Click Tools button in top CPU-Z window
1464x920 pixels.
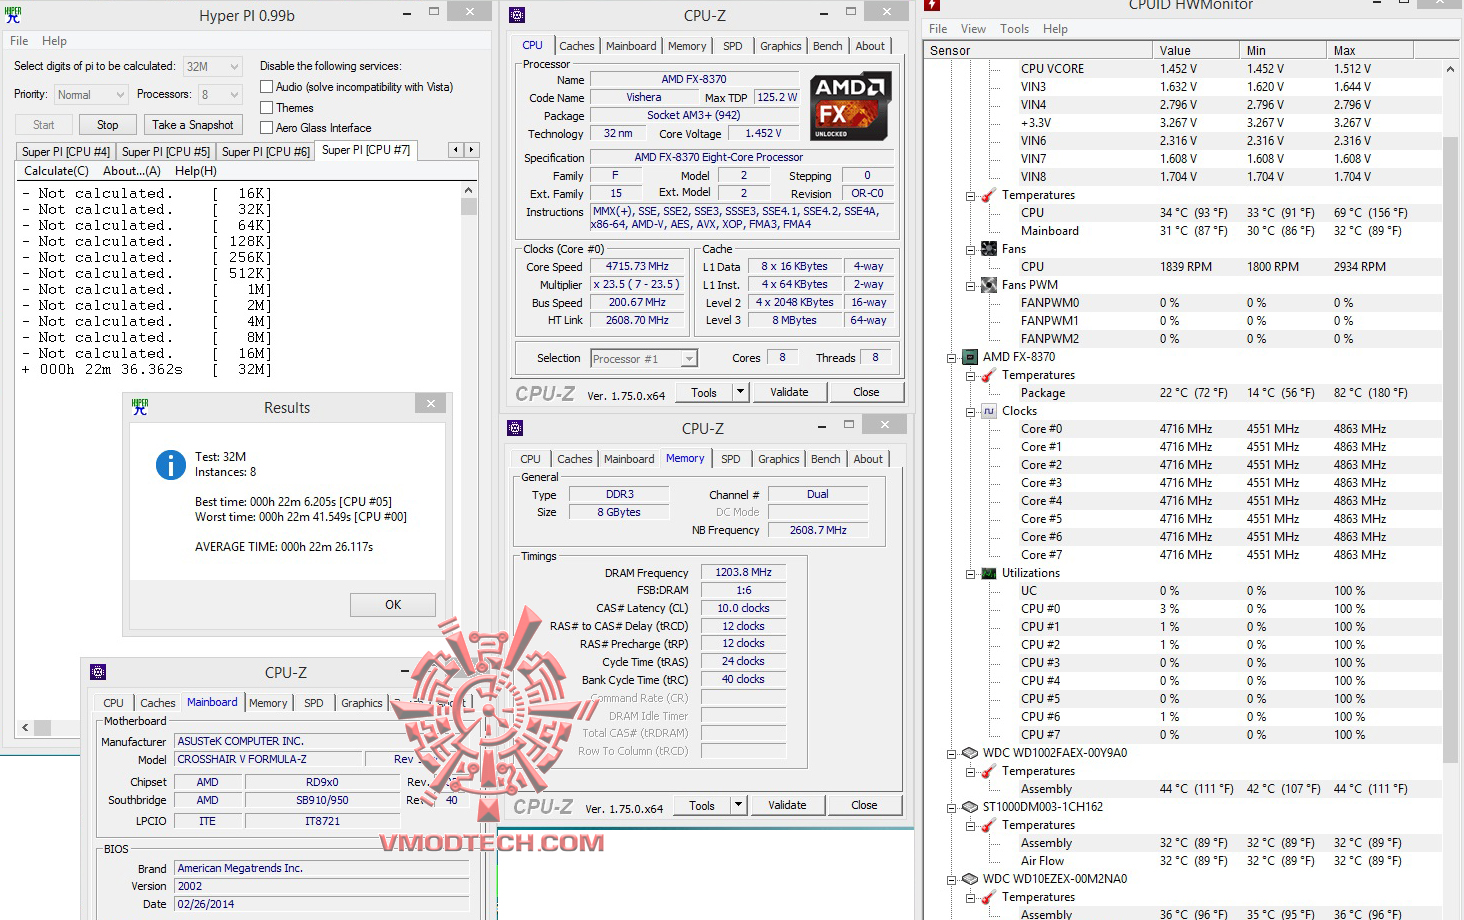(704, 392)
